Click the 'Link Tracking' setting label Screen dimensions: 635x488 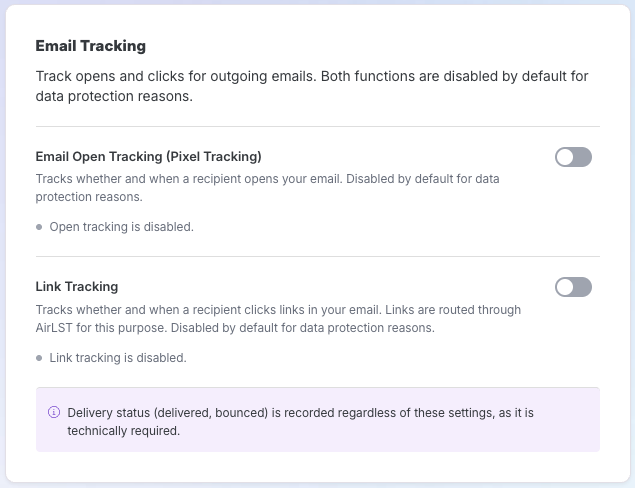click(x=77, y=286)
